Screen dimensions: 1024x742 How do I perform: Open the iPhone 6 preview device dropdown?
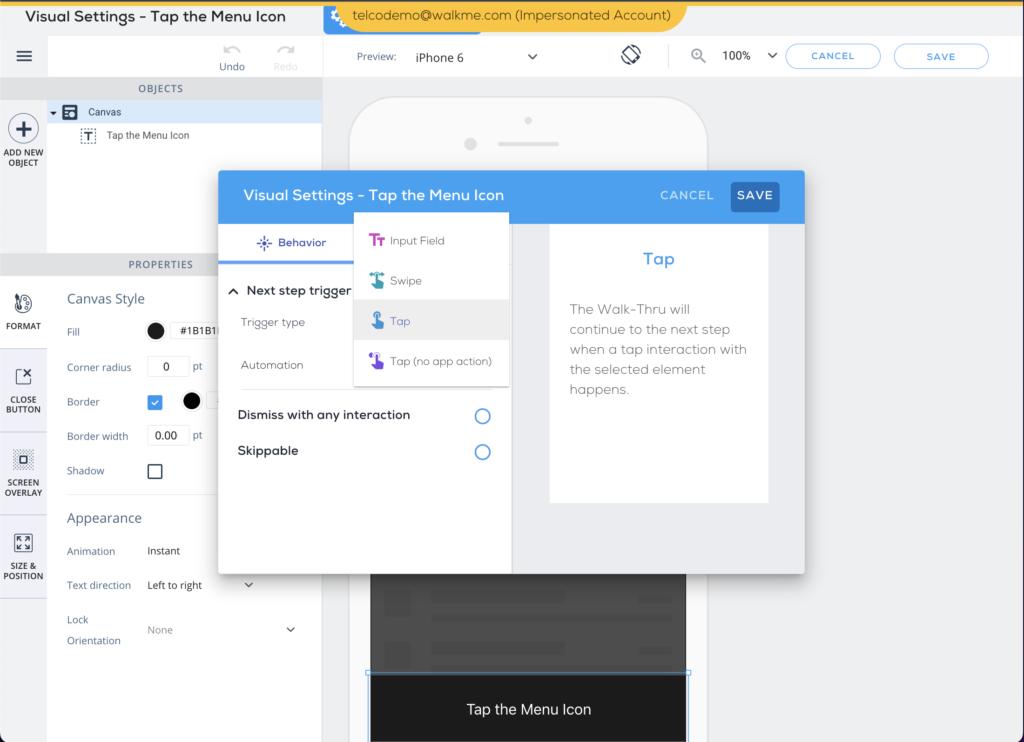tap(476, 57)
